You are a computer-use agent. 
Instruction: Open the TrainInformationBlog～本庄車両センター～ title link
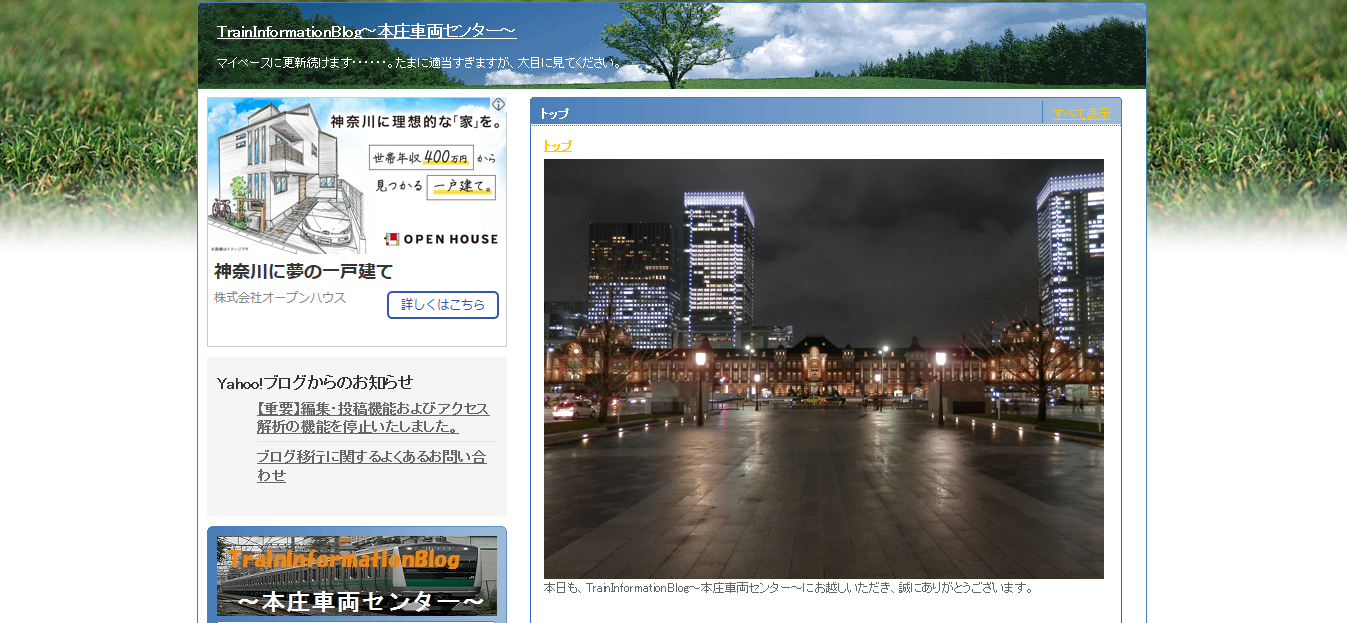click(366, 32)
